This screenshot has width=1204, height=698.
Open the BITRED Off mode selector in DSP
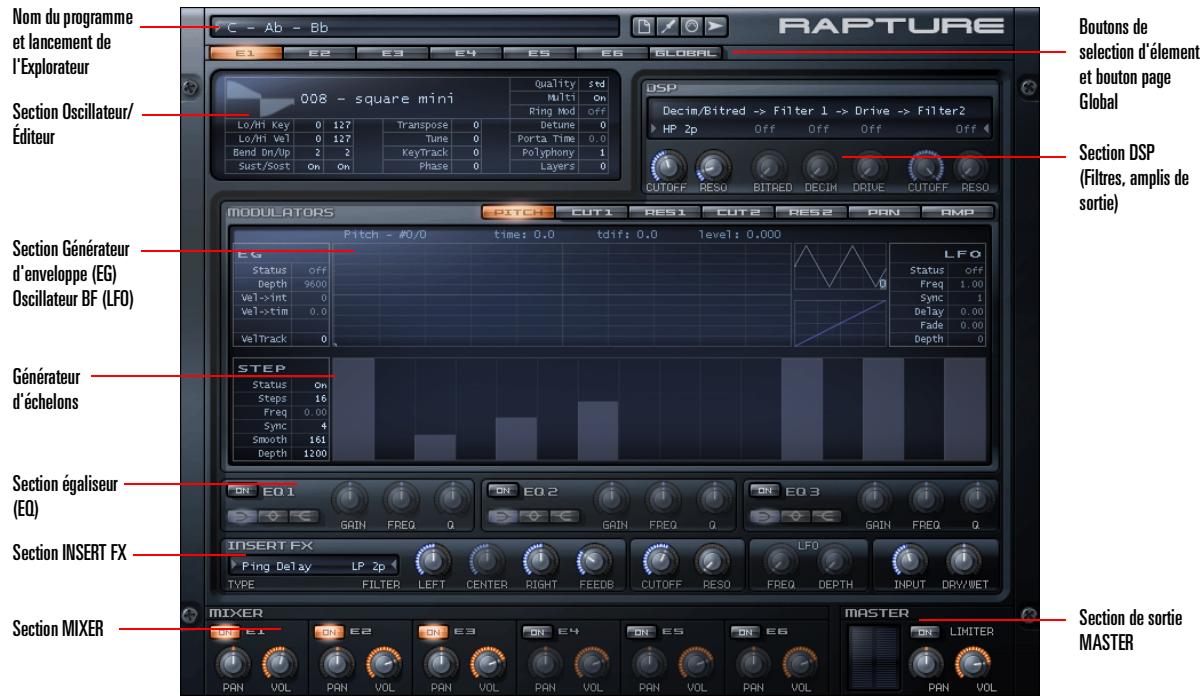point(765,129)
